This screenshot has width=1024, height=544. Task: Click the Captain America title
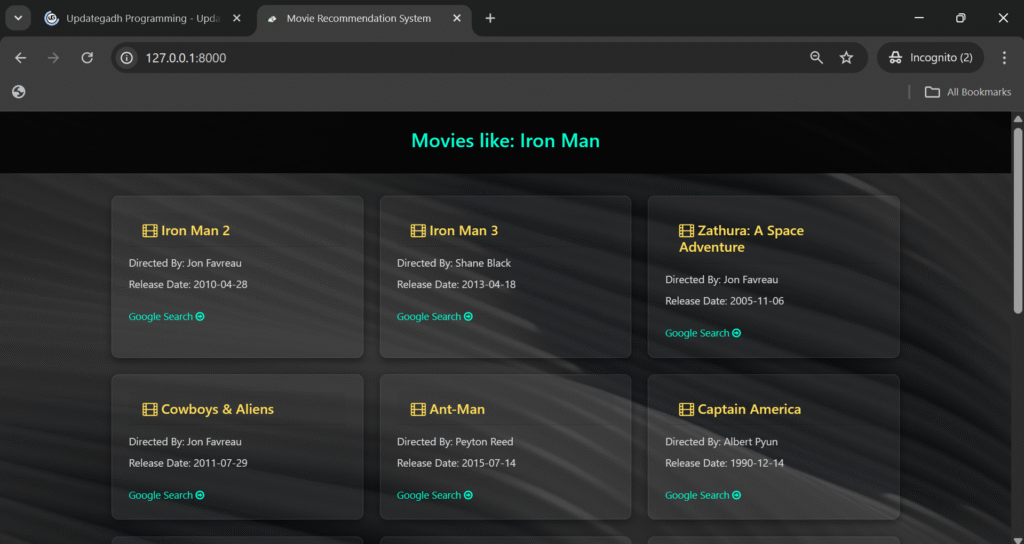(x=749, y=409)
